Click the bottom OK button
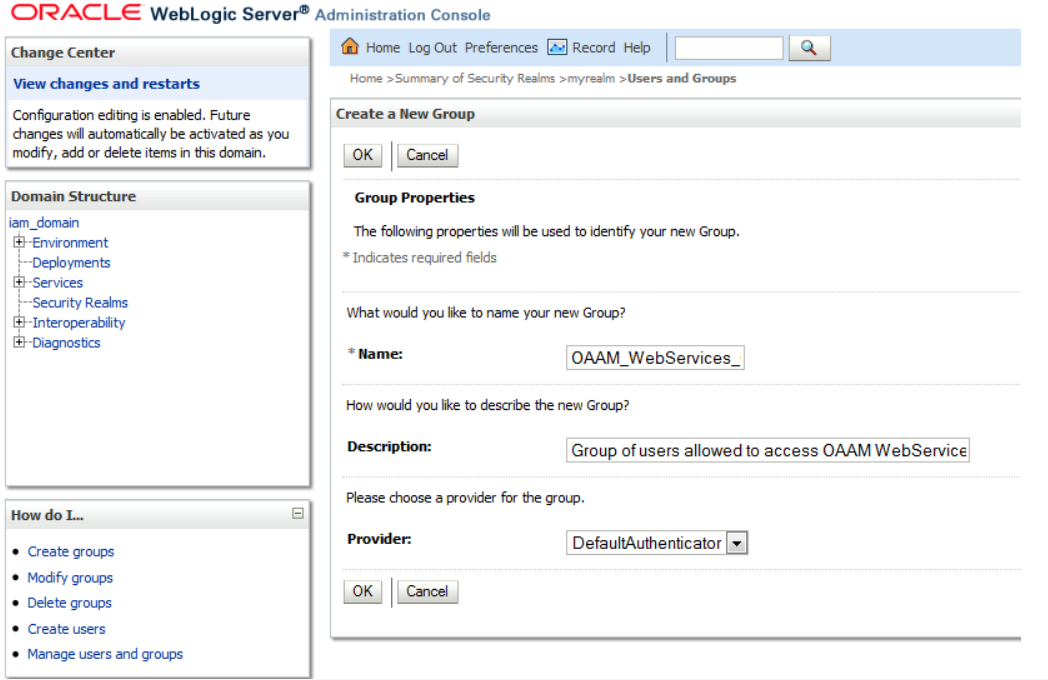Image resolution: width=1048 pixels, height=680 pixels. [363, 592]
